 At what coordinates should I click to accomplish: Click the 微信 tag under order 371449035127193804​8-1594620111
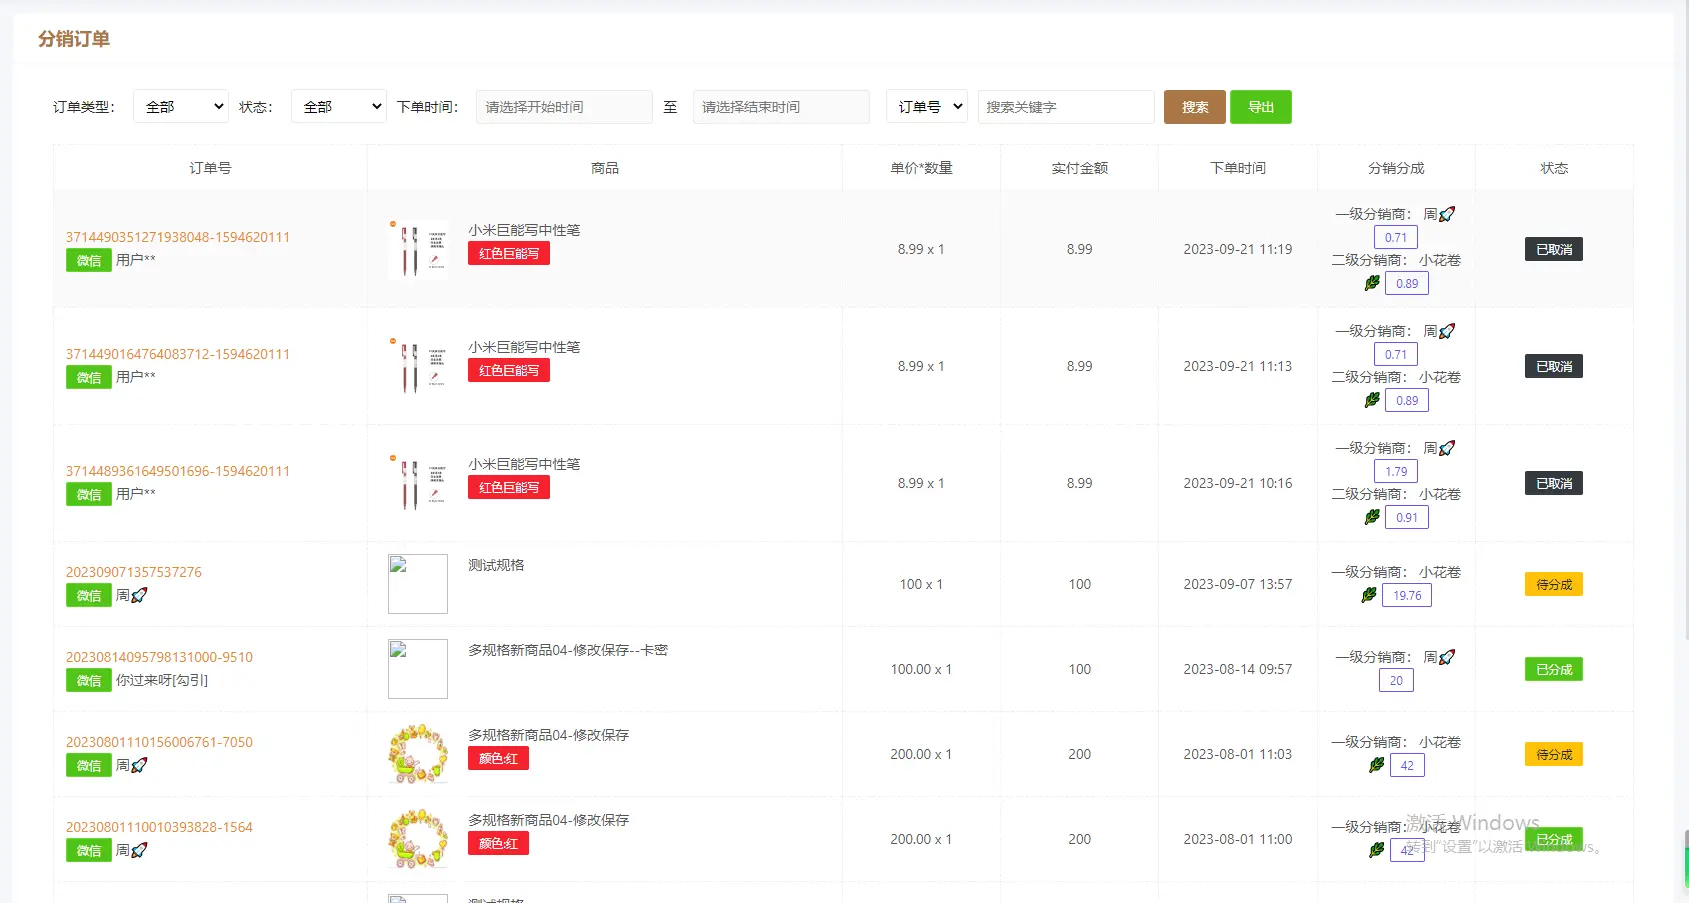pos(88,261)
